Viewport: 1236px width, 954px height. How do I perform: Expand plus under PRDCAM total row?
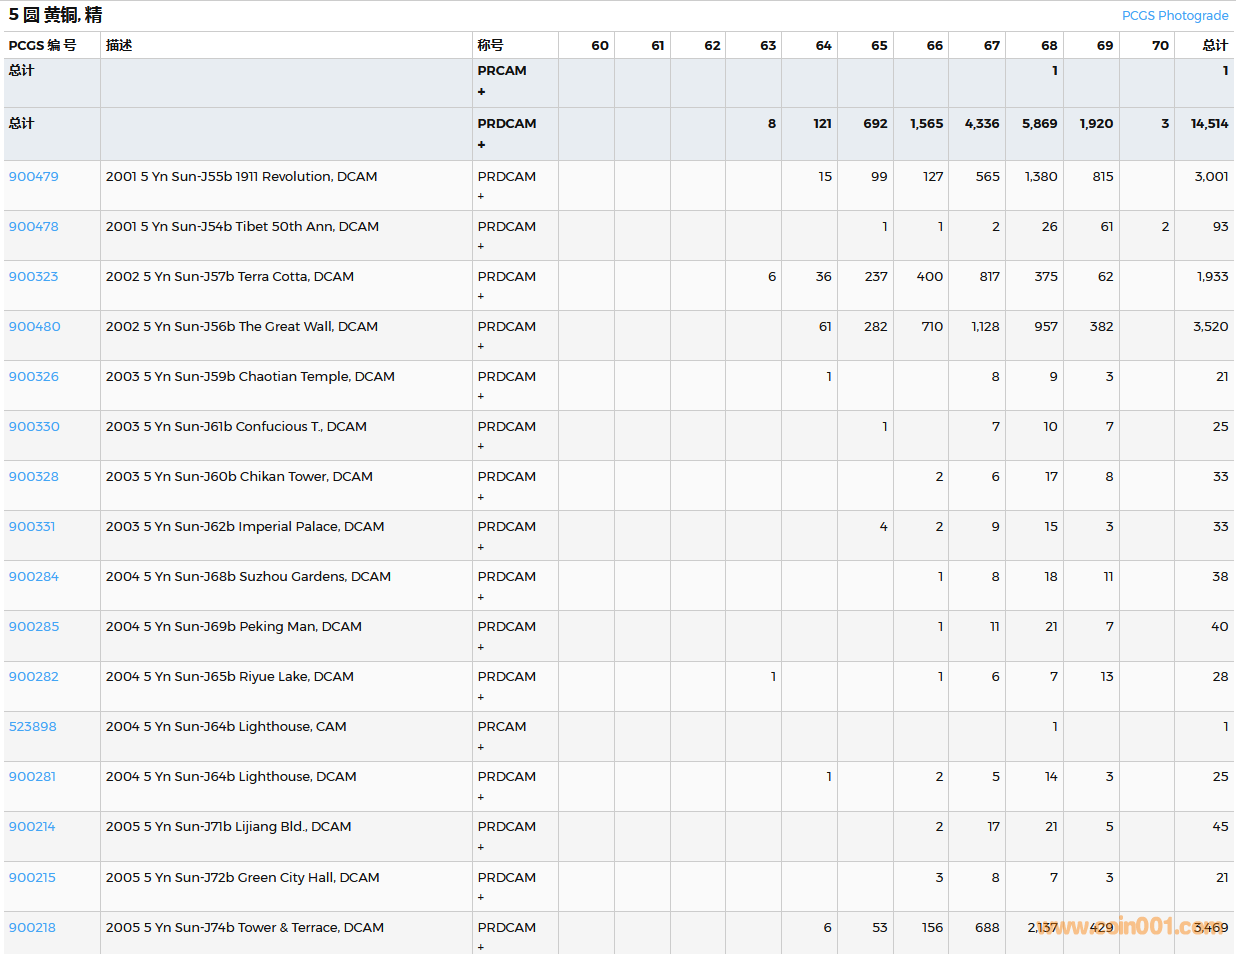(x=481, y=145)
